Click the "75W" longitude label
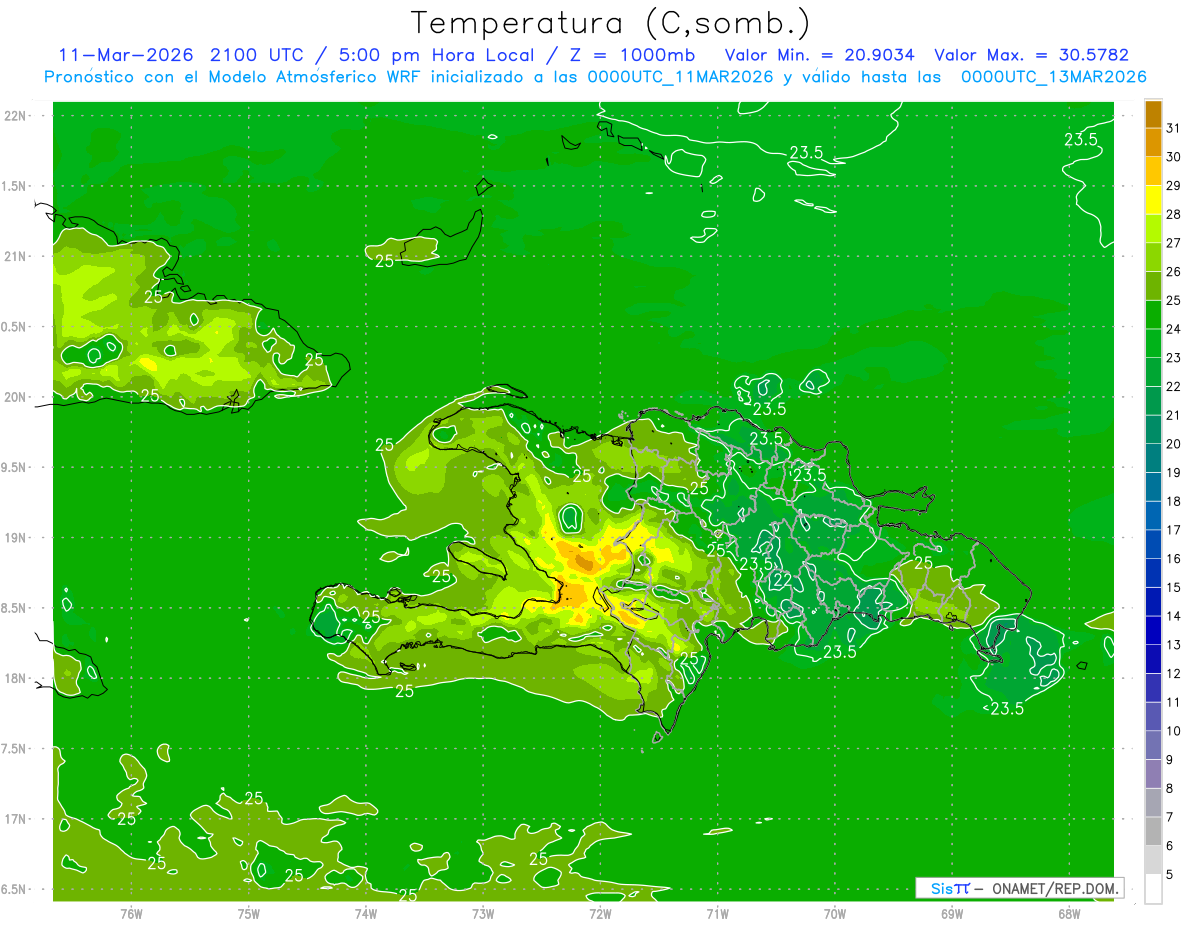This screenshot has height=927, width=1200. point(248,914)
